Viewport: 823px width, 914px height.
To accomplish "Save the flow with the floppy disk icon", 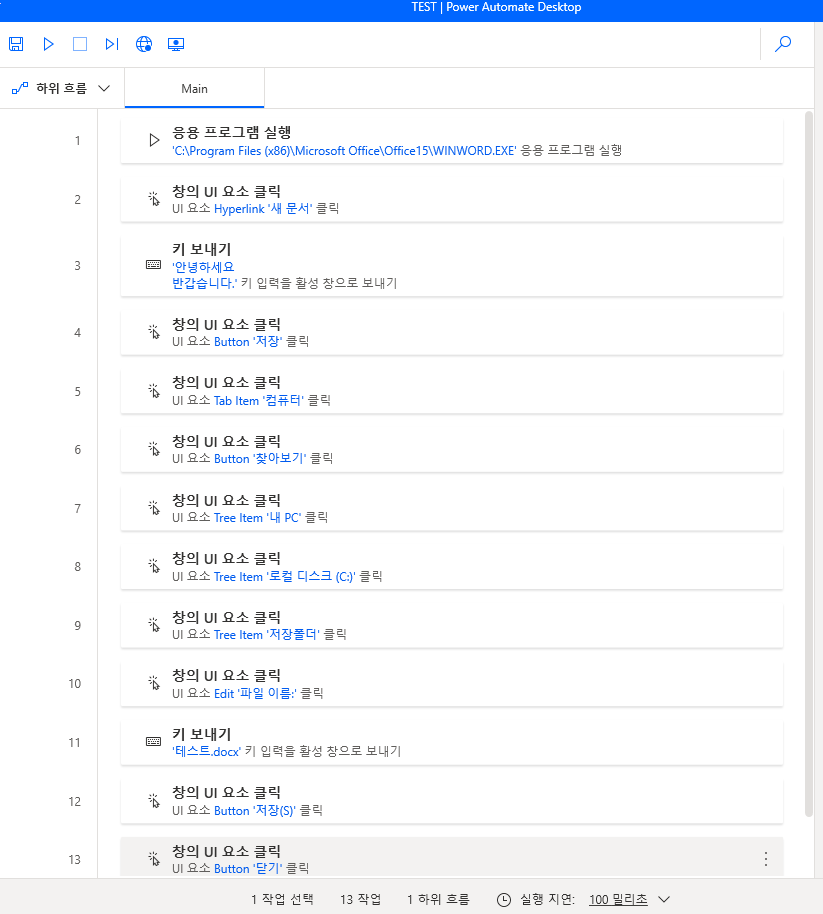I will 16,44.
